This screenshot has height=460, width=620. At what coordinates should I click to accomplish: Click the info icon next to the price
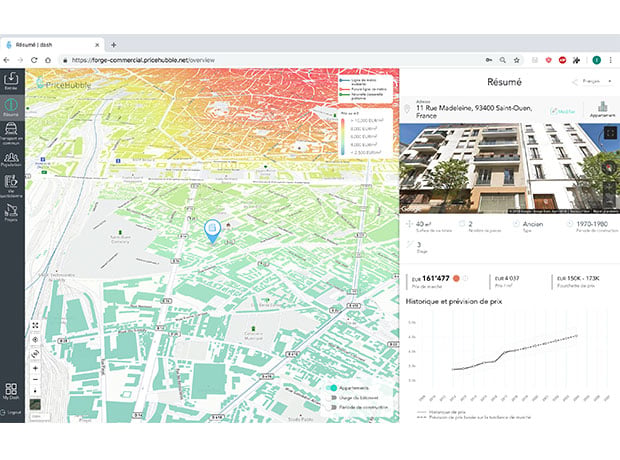click(x=465, y=278)
